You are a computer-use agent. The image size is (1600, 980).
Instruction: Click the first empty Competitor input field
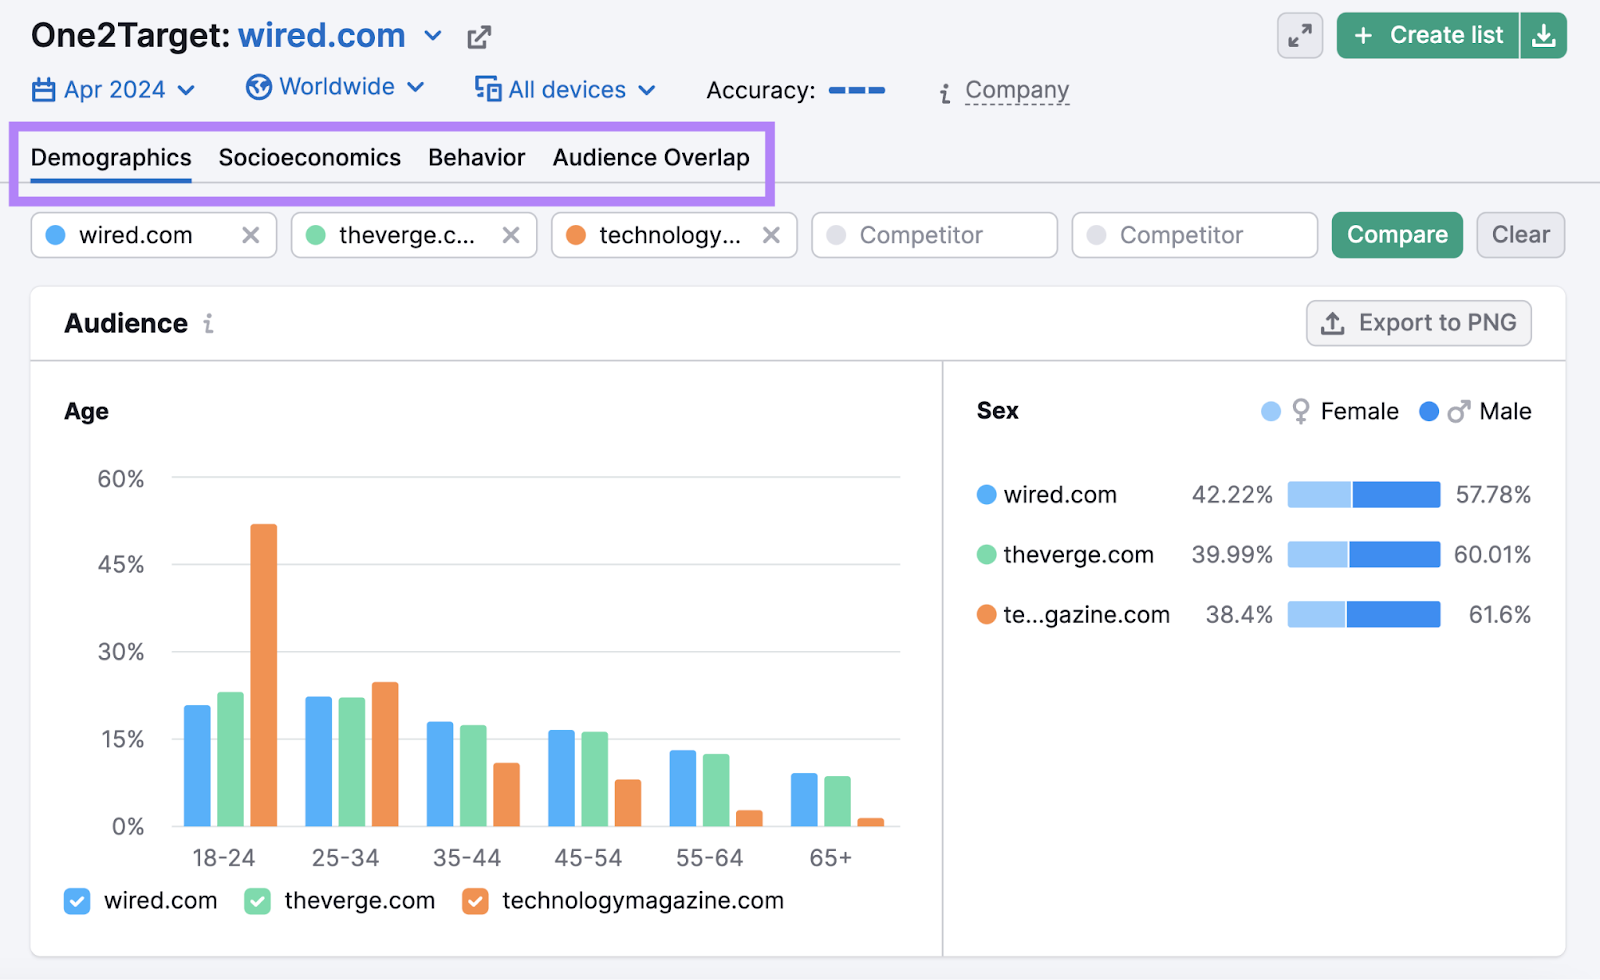(934, 235)
